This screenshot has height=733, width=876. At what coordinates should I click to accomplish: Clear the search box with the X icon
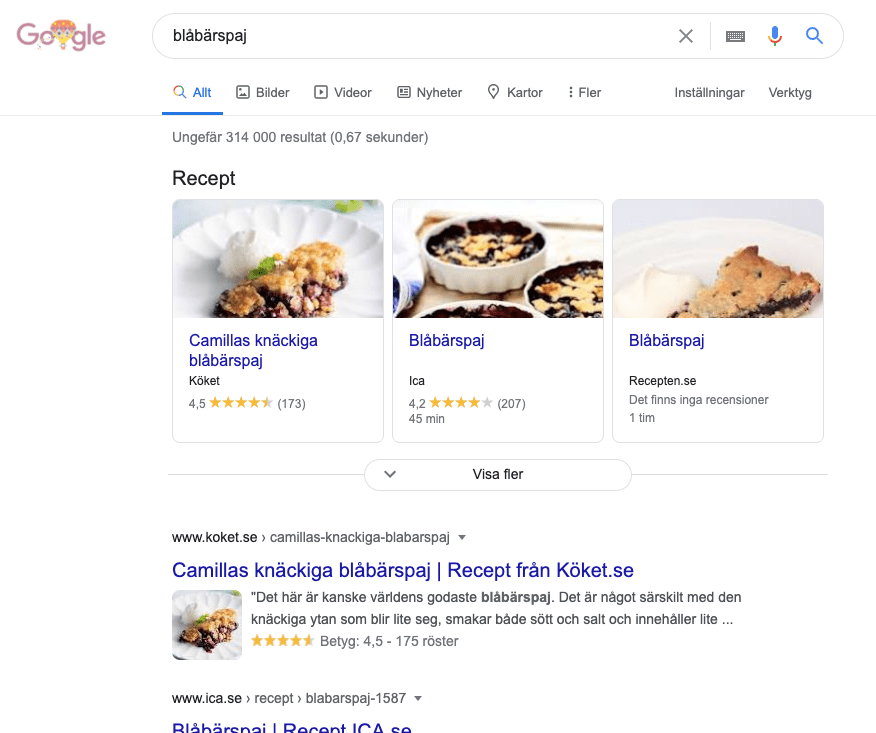pyautogui.click(x=685, y=36)
